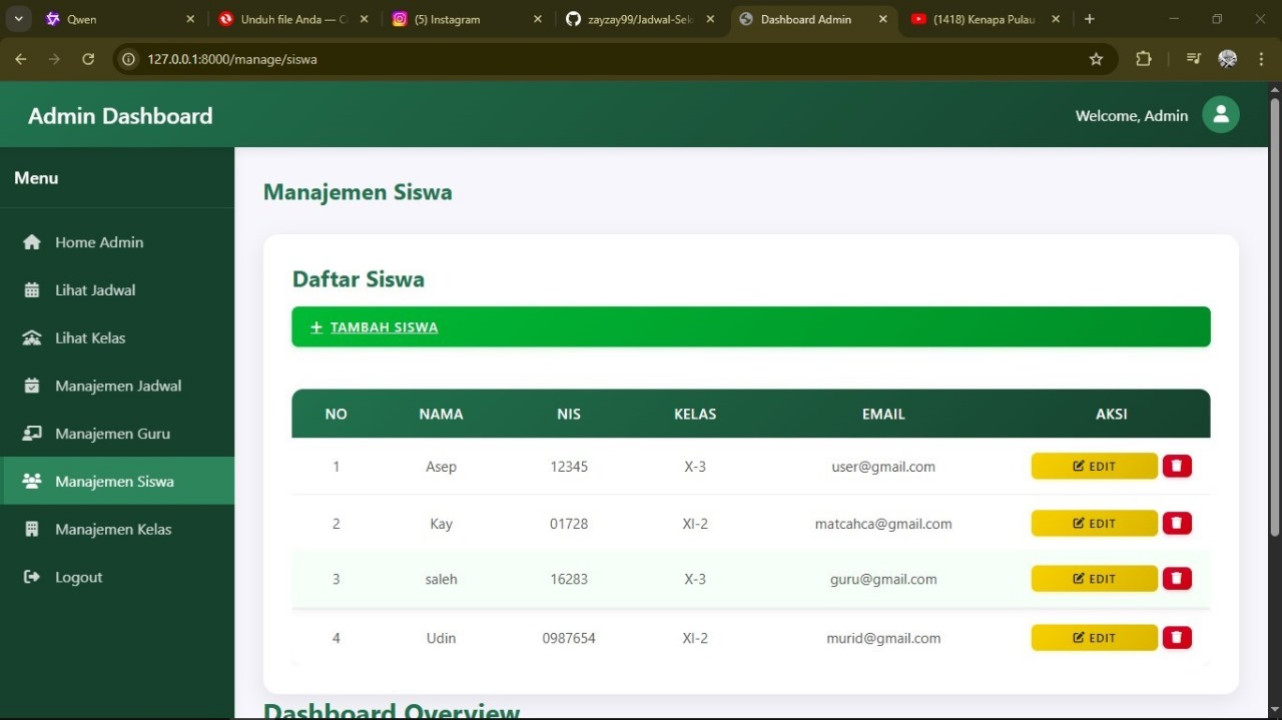Log out via the sidebar Logout link
1282x720 pixels.
(78, 577)
